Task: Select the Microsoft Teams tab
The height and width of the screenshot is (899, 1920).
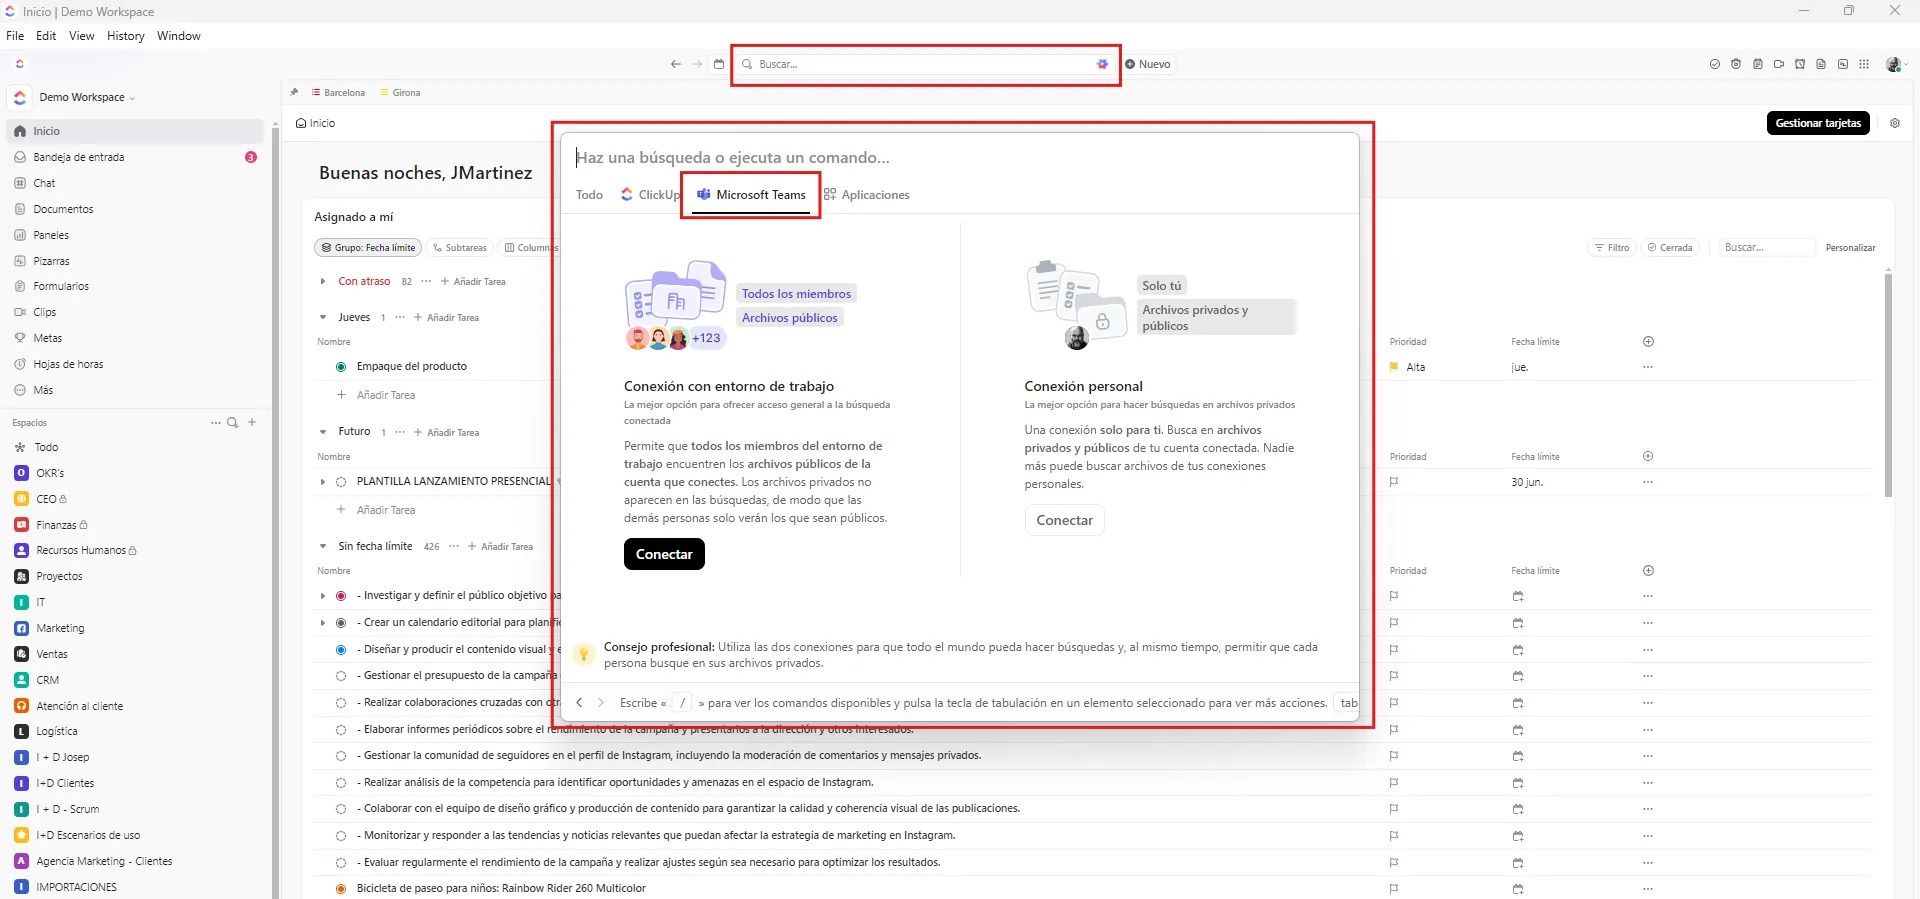Action: click(x=751, y=195)
